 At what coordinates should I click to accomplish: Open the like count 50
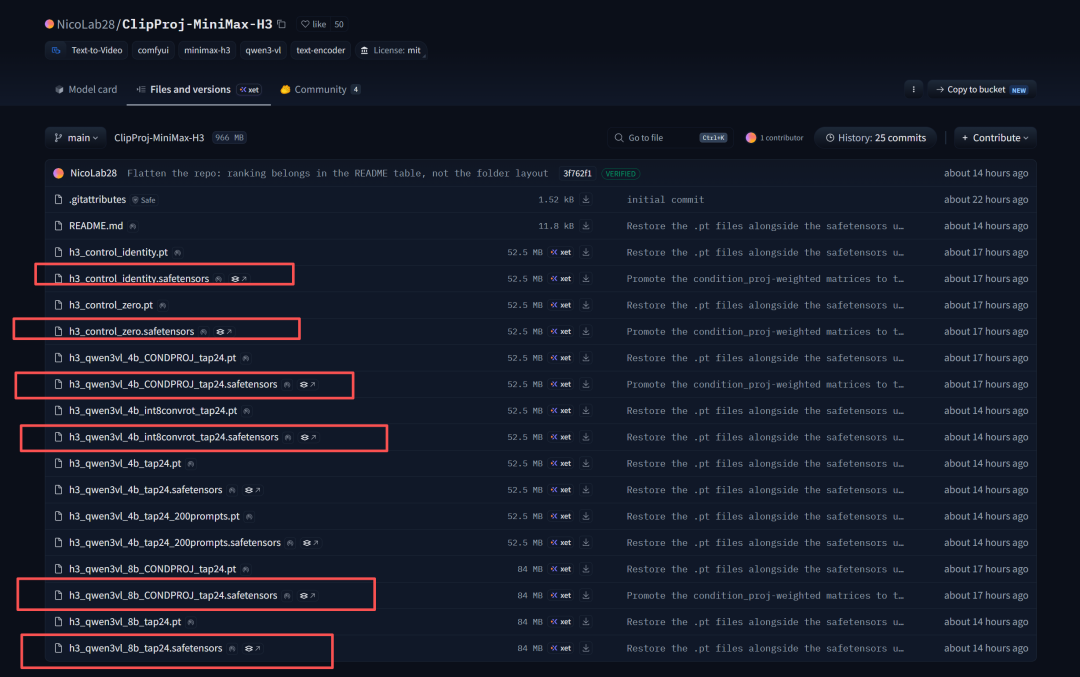339,24
